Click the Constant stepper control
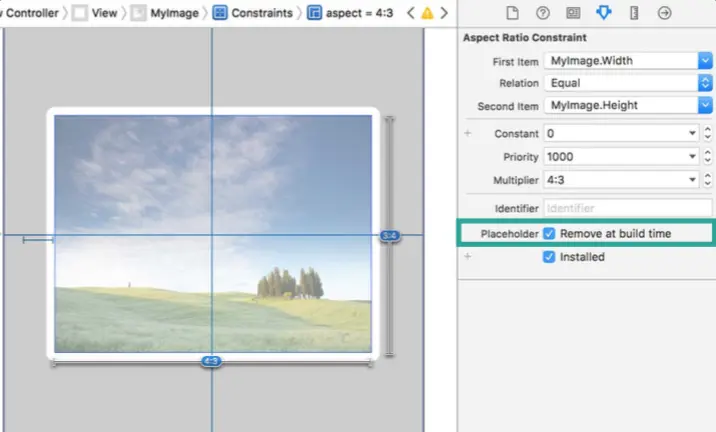The image size is (716, 432). click(707, 133)
